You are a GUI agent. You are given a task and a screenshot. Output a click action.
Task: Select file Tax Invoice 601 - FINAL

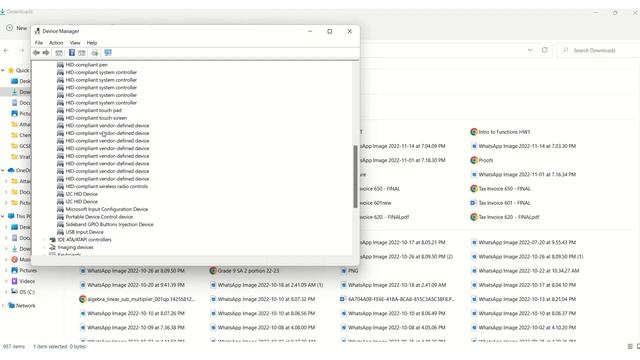pyautogui.click(x=504, y=203)
